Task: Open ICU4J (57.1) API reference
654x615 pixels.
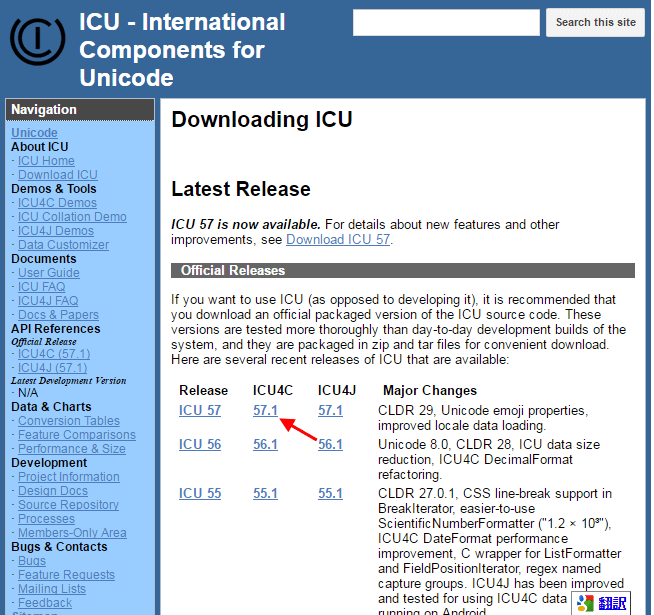Action: click(x=53, y=368)
